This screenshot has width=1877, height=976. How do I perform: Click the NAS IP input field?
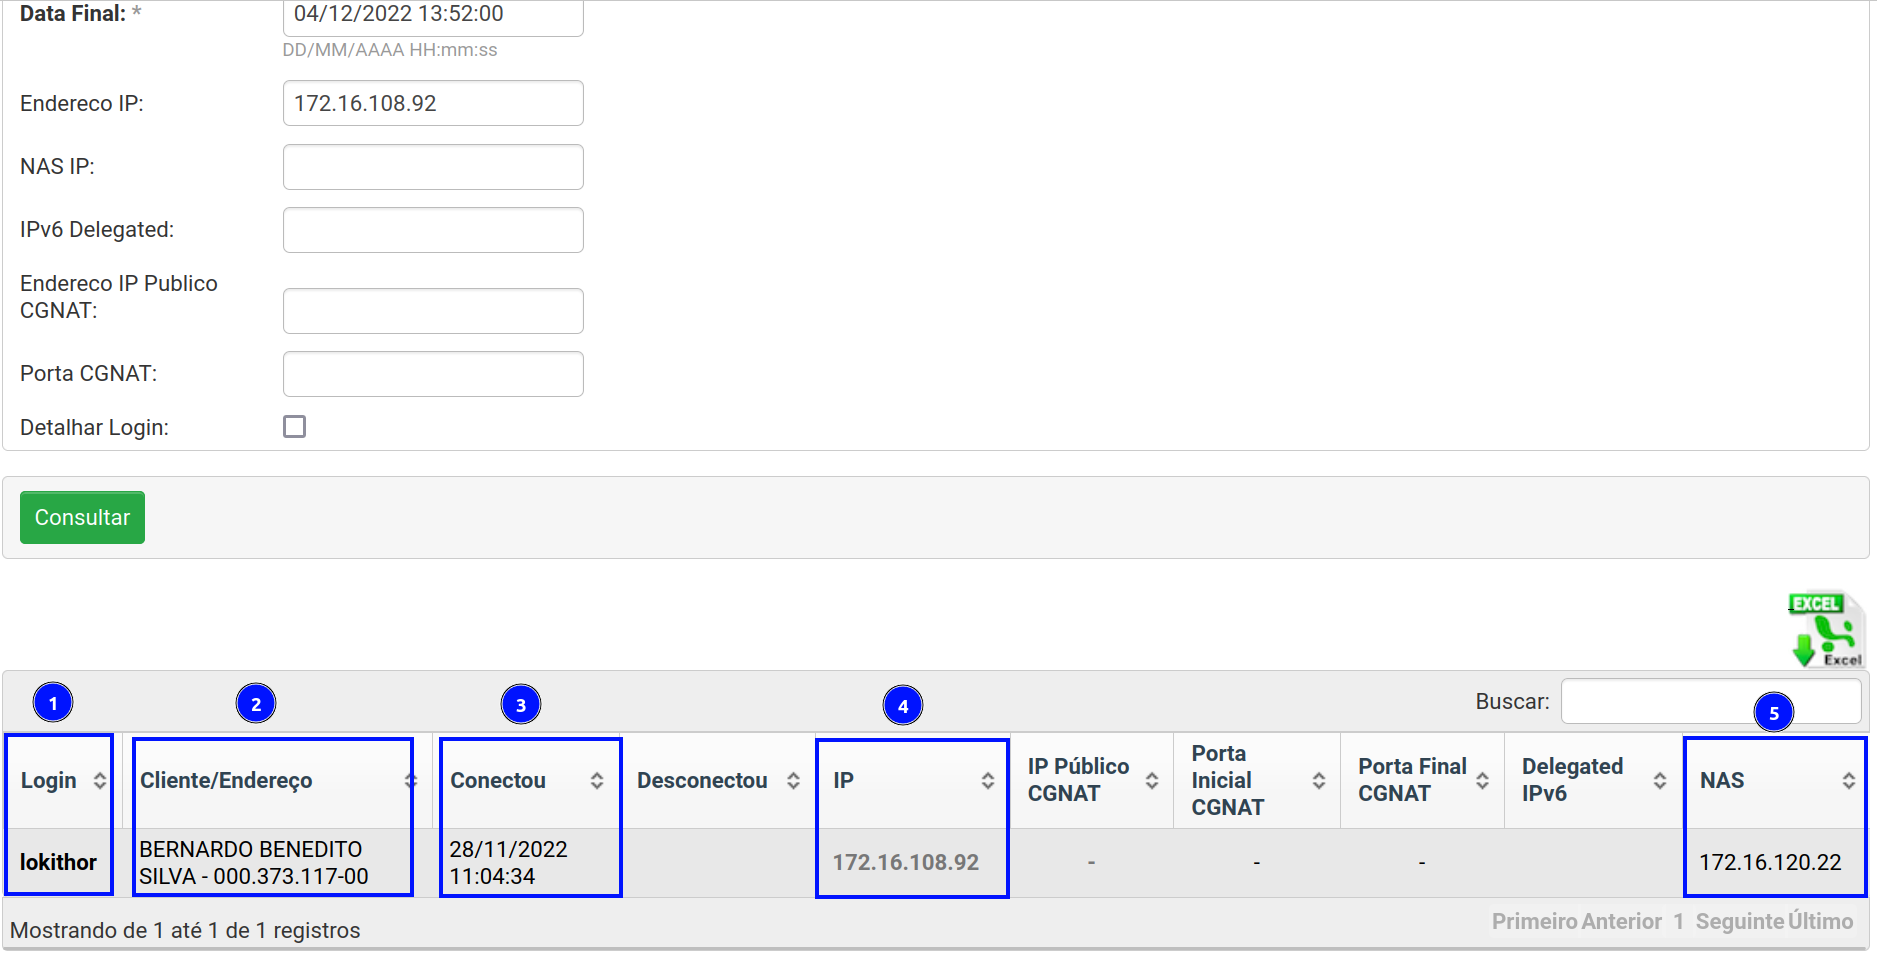tap(433, 167)
